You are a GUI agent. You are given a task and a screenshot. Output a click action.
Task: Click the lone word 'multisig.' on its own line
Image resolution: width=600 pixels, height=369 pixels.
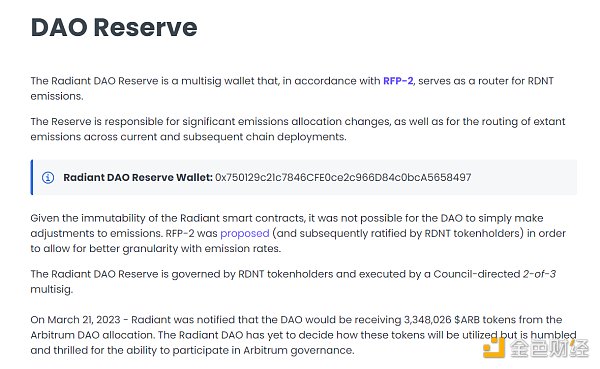point(52,289)
